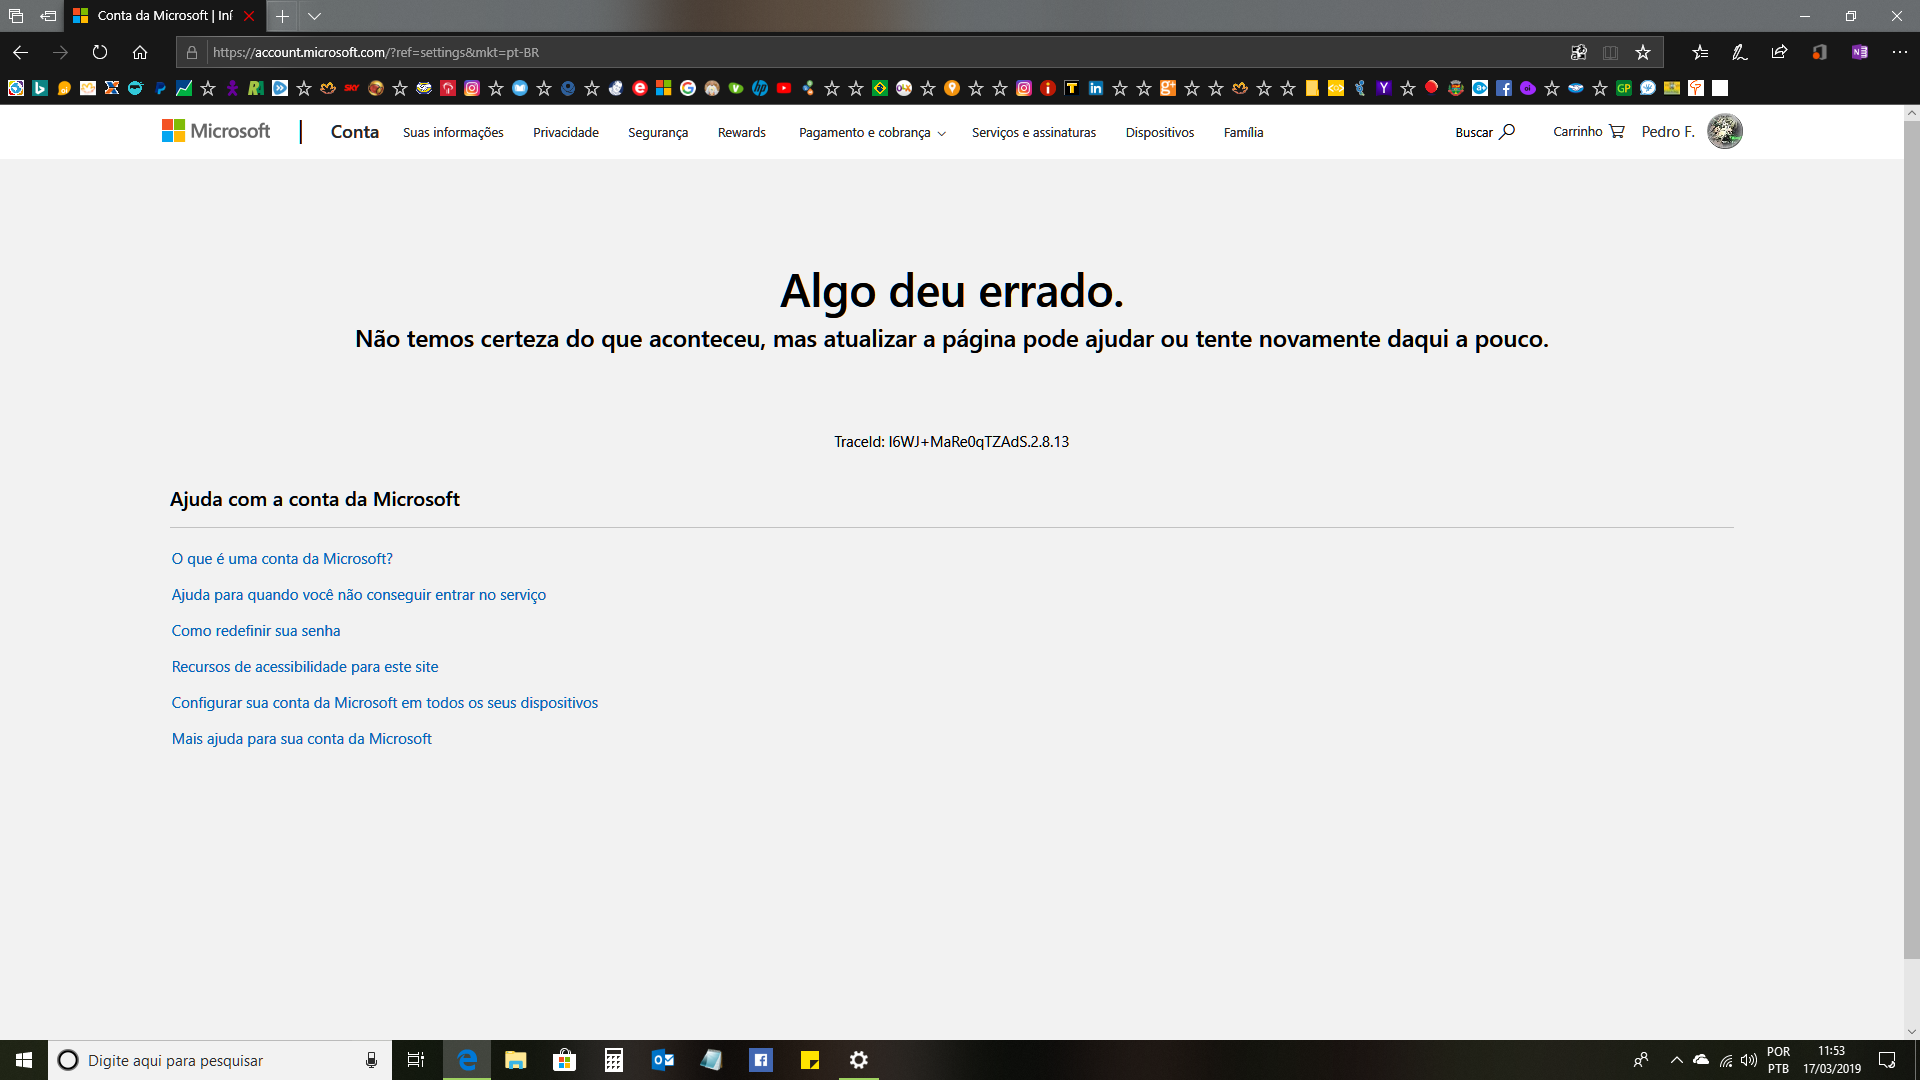
Task: Select the TraceId error text
Action: coord(952,442)
